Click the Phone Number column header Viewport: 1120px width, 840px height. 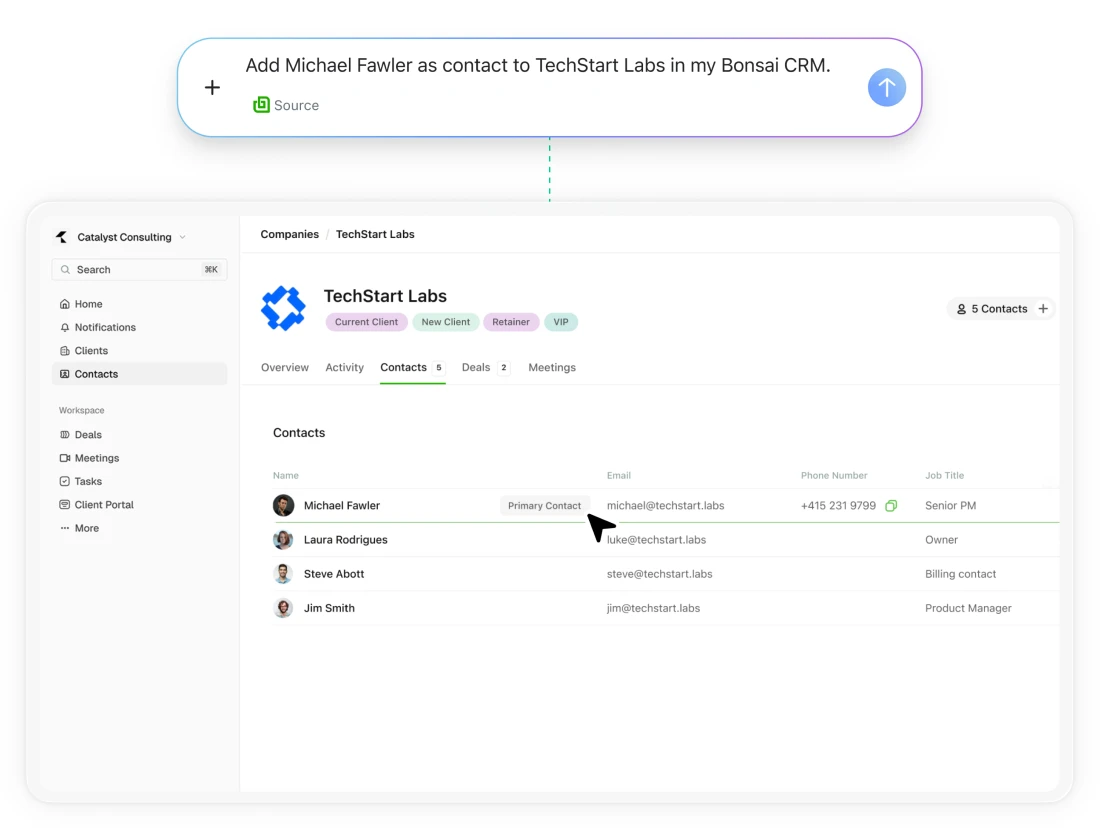834,476
